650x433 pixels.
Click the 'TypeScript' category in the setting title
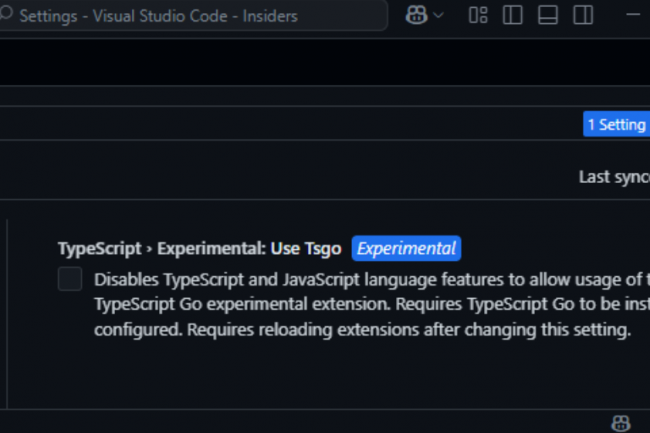click(x=100, y=248)
